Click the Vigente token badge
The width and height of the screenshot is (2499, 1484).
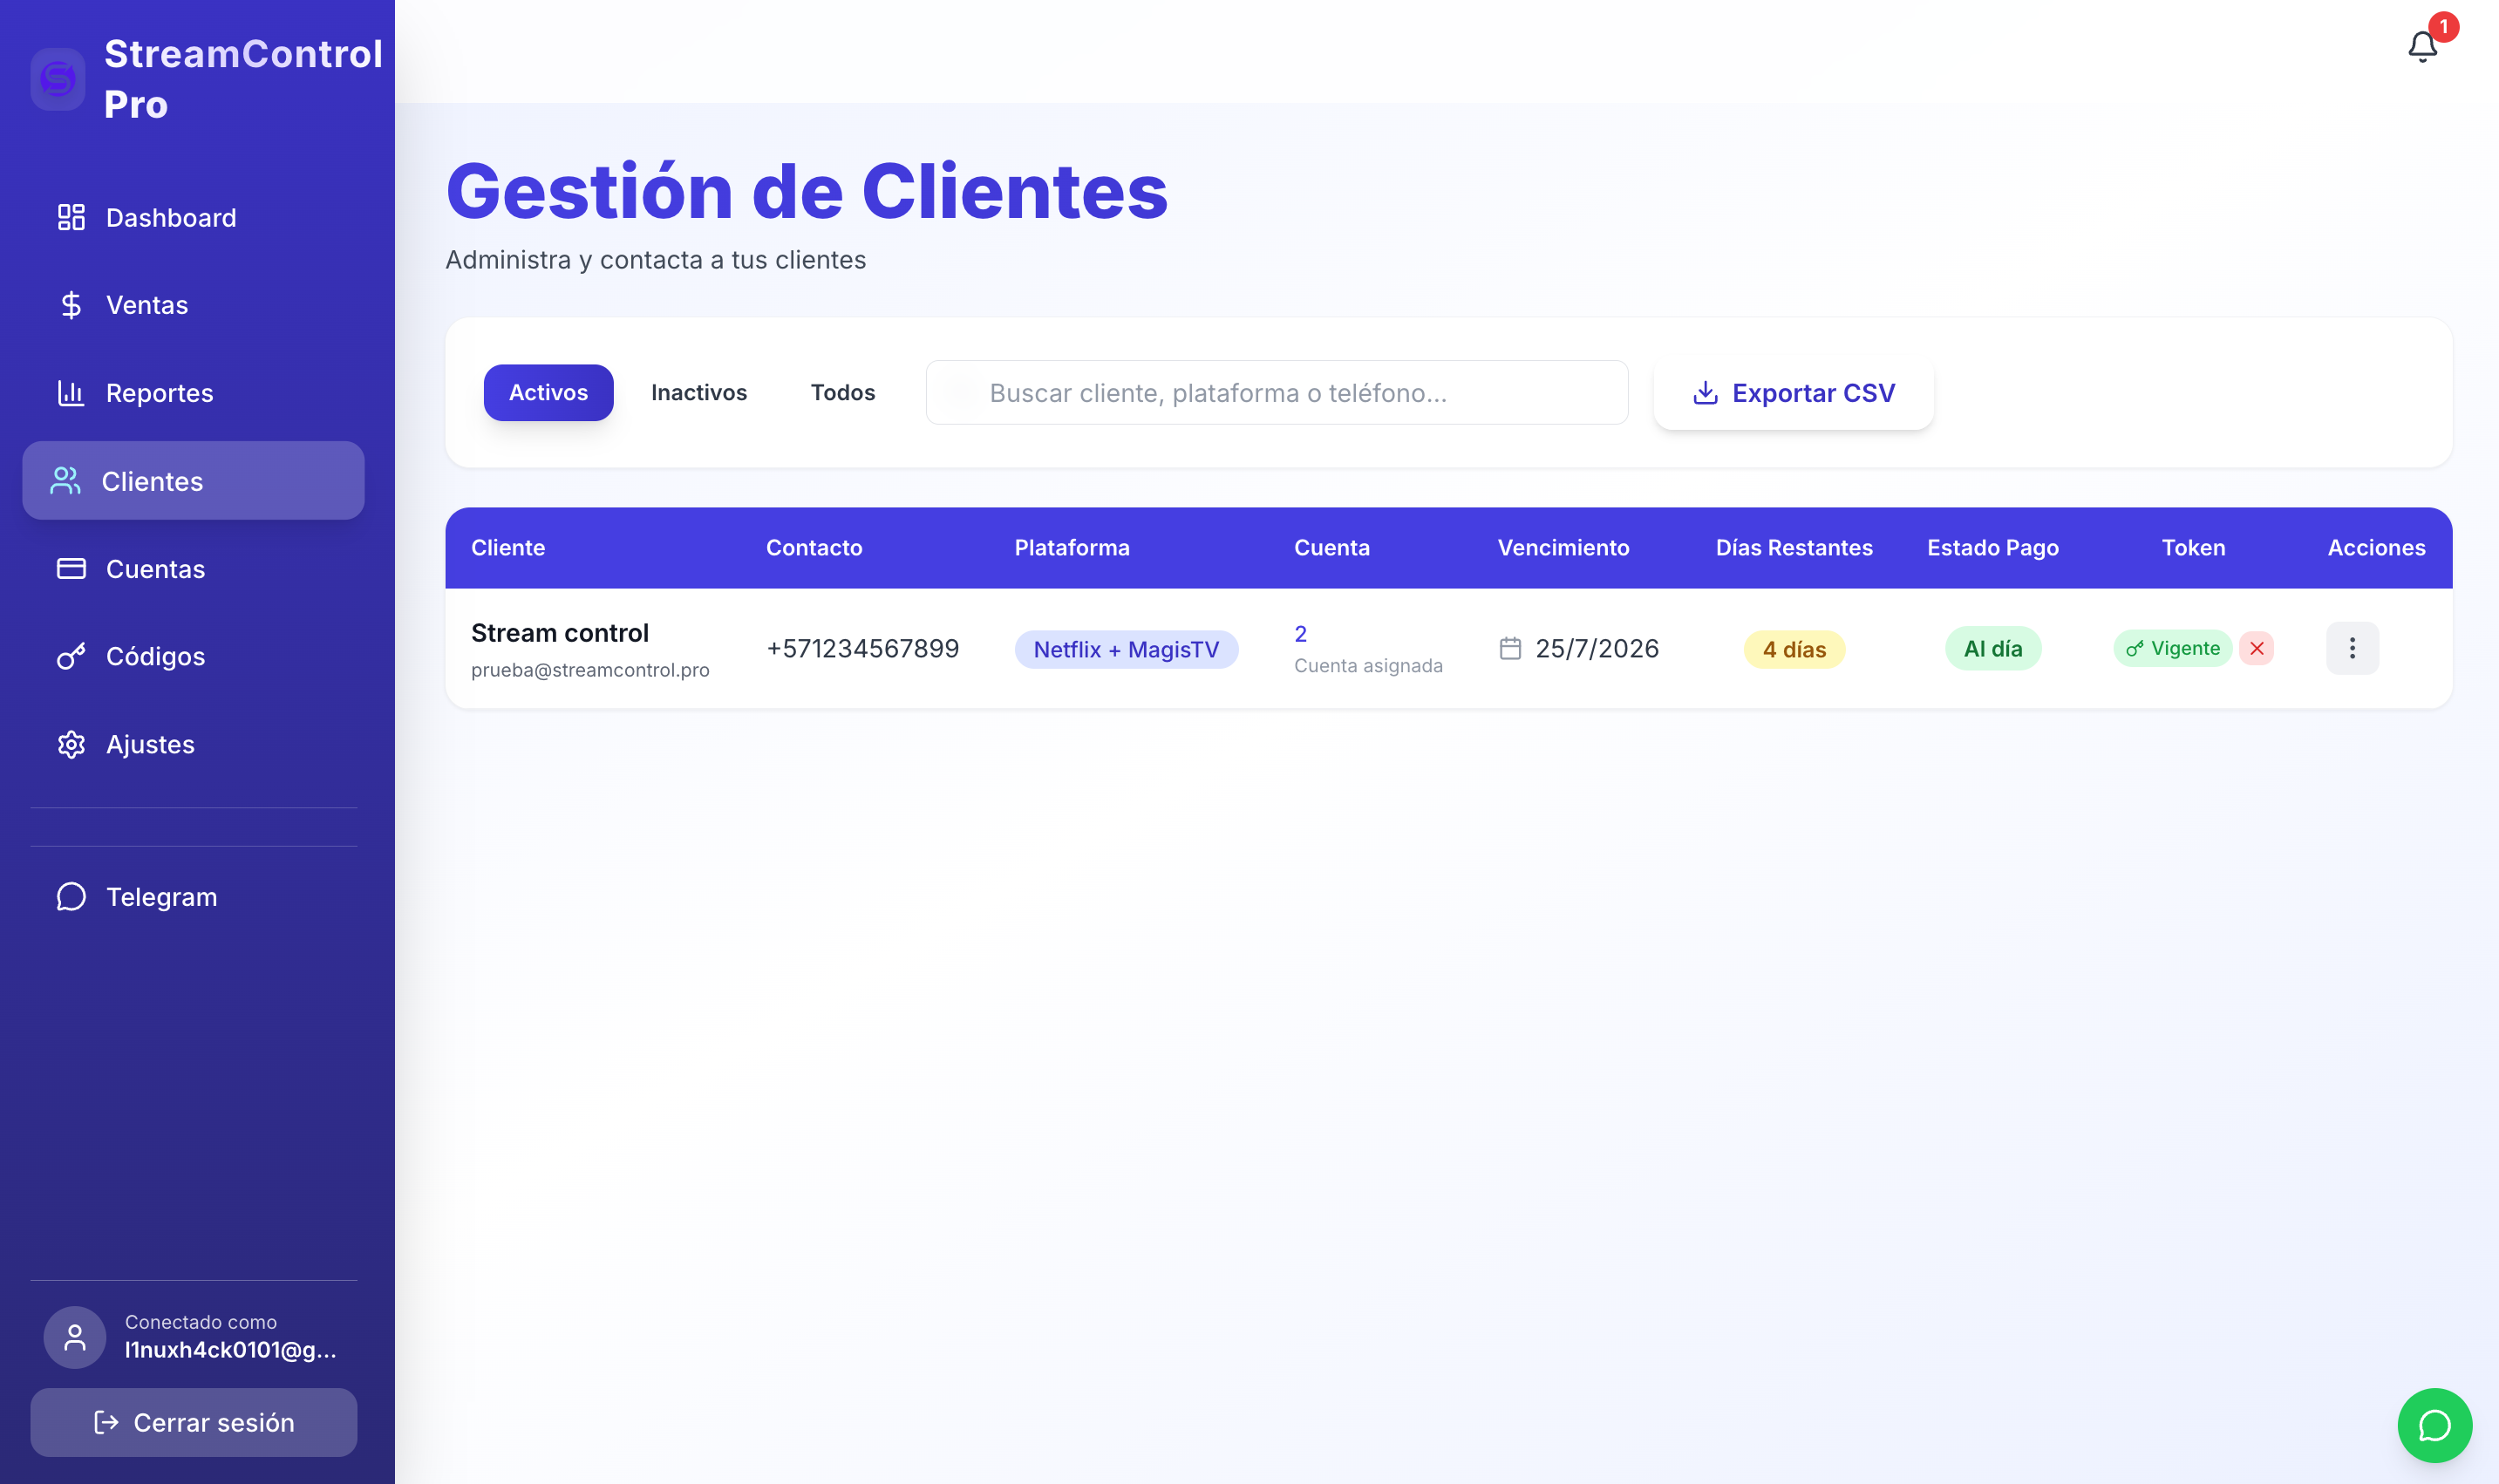[x=2173, y=648]
